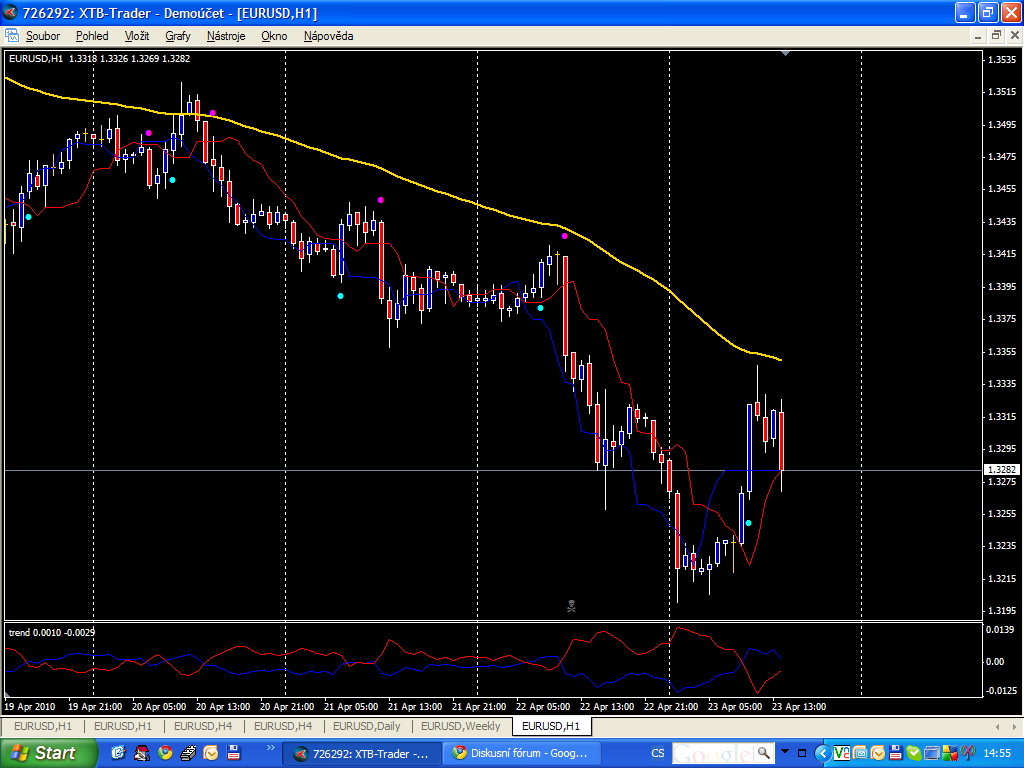Switch to the EURUSD,Daily chart tab
The width and height of the screenshot is (1024, 768).
366,726
